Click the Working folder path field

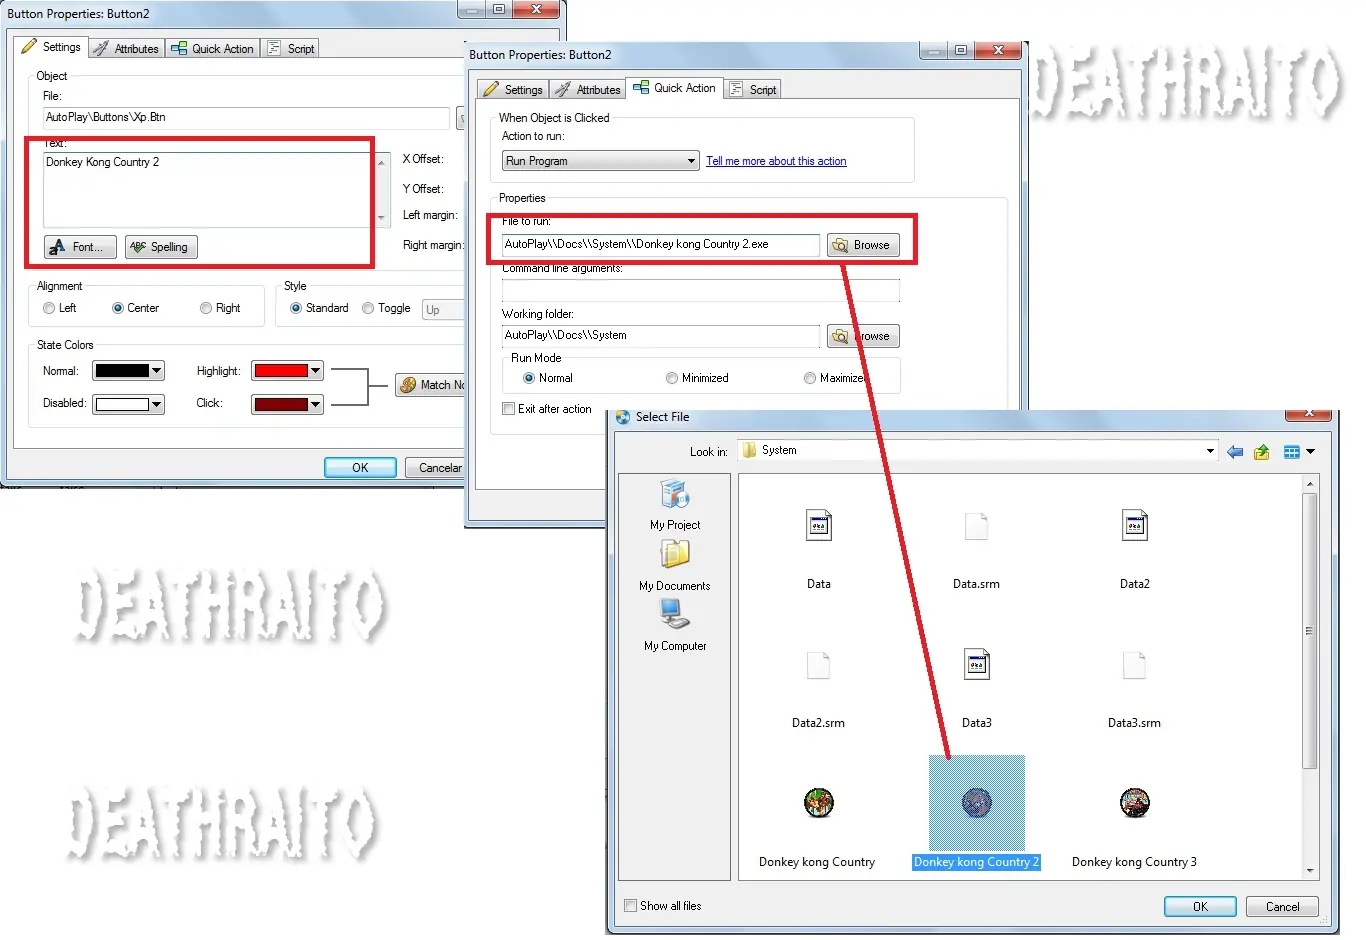660,335
